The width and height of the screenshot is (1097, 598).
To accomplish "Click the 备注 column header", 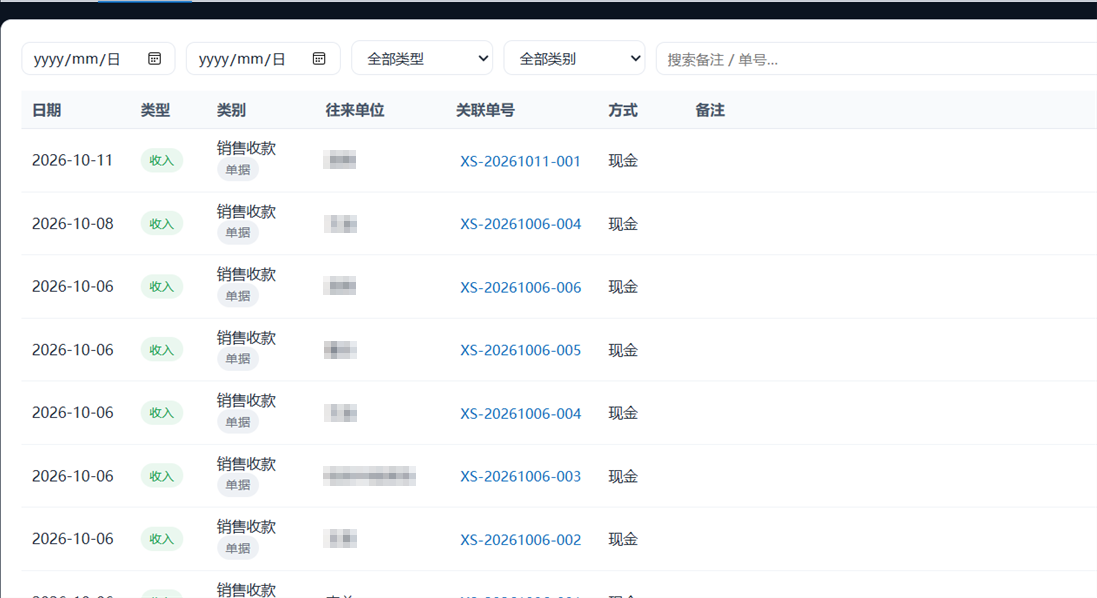I will pyautogui.click(x=709, y=110).
